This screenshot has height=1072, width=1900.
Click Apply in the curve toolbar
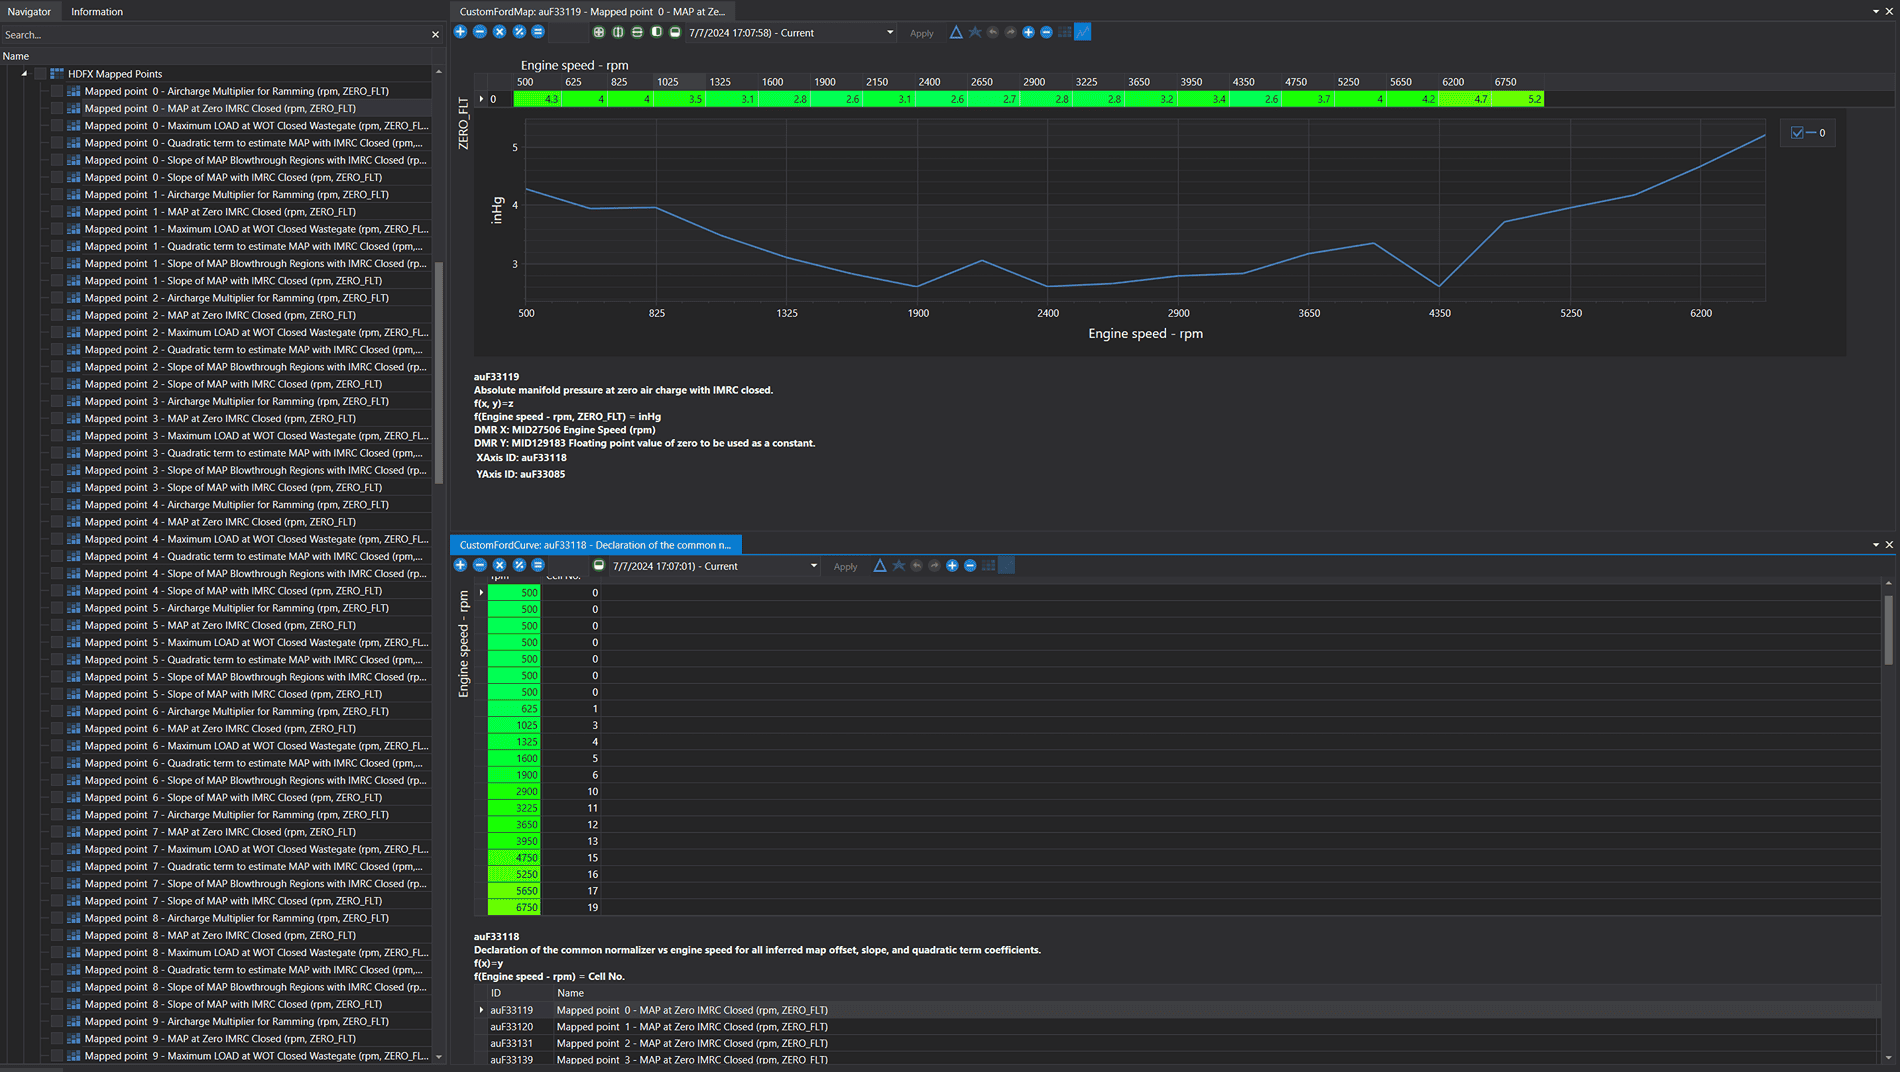845,566
